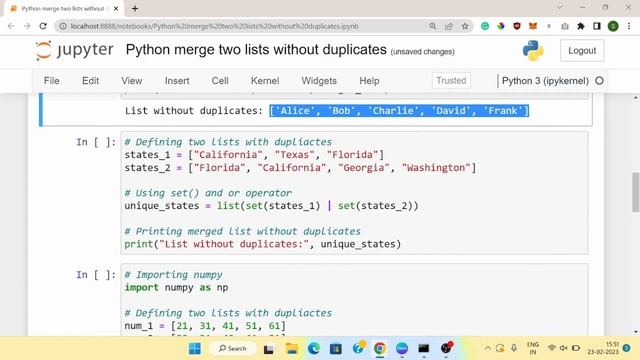
Task: Reload the notebook page
Action: click(43, 26)
